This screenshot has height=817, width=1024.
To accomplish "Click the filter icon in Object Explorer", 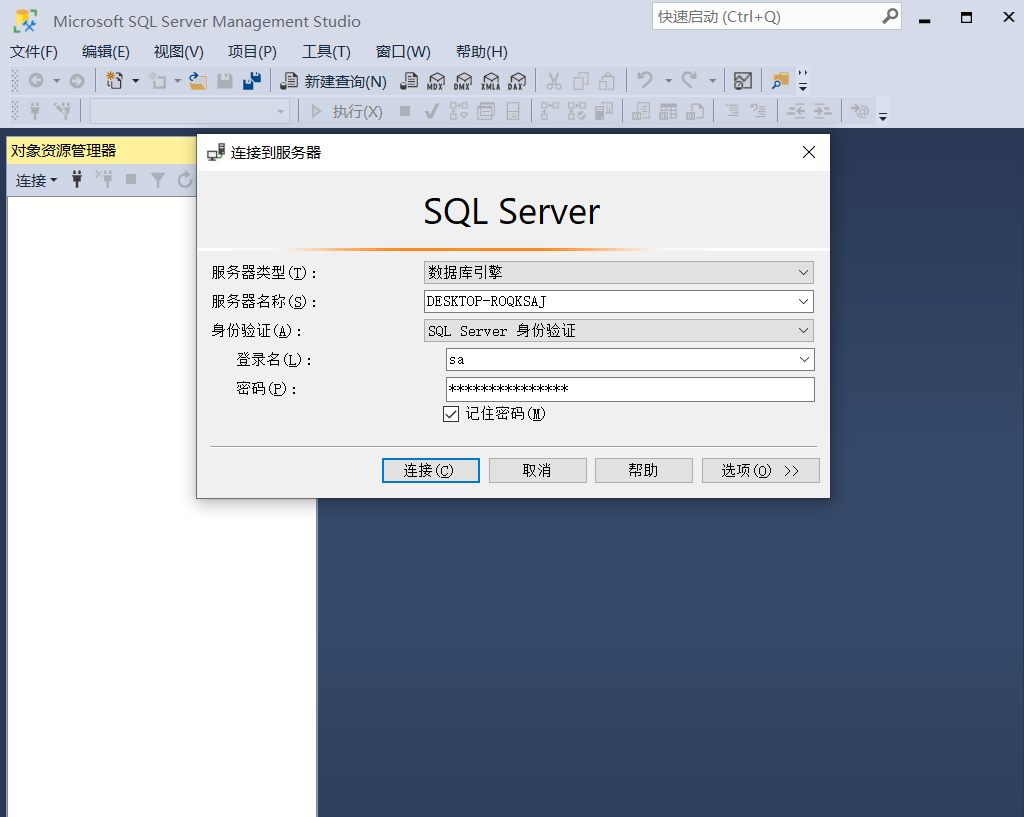I will 158,180.
